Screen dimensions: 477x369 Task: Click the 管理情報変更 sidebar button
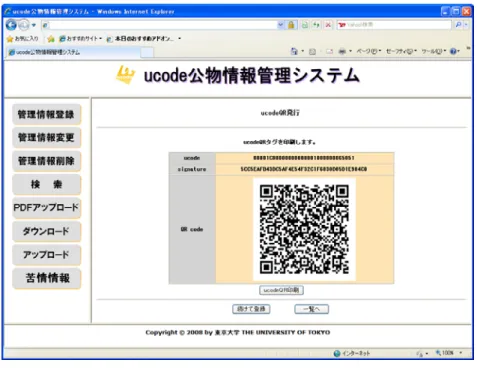[x=46, y=138]
